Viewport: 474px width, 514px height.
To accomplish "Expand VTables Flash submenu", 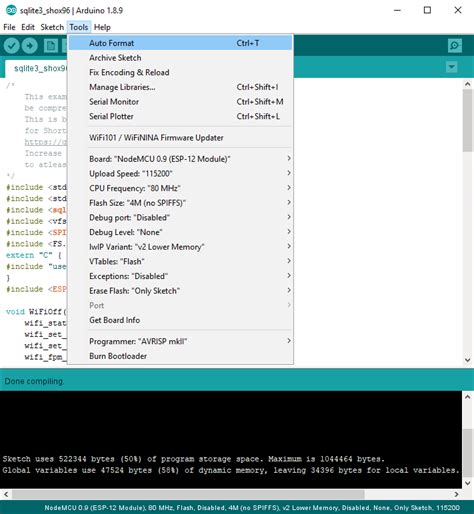I will [x=180, y=262].
